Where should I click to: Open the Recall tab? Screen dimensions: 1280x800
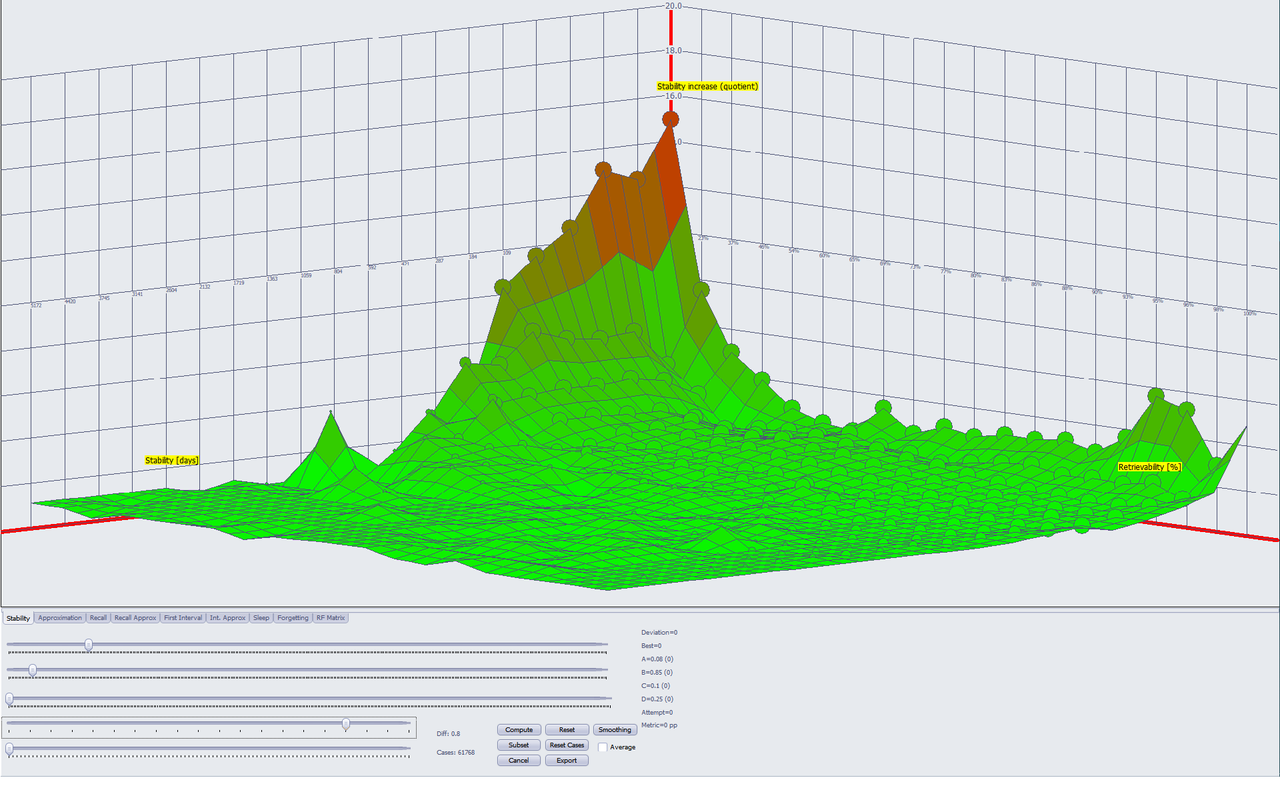[98, 618]
